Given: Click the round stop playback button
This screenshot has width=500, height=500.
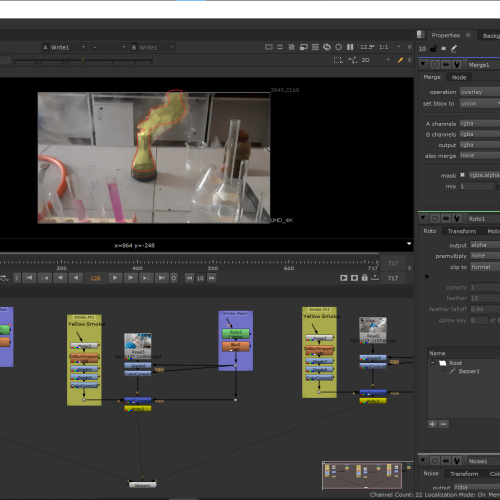Looking at the screenshot, I should [x=174, y=278].
